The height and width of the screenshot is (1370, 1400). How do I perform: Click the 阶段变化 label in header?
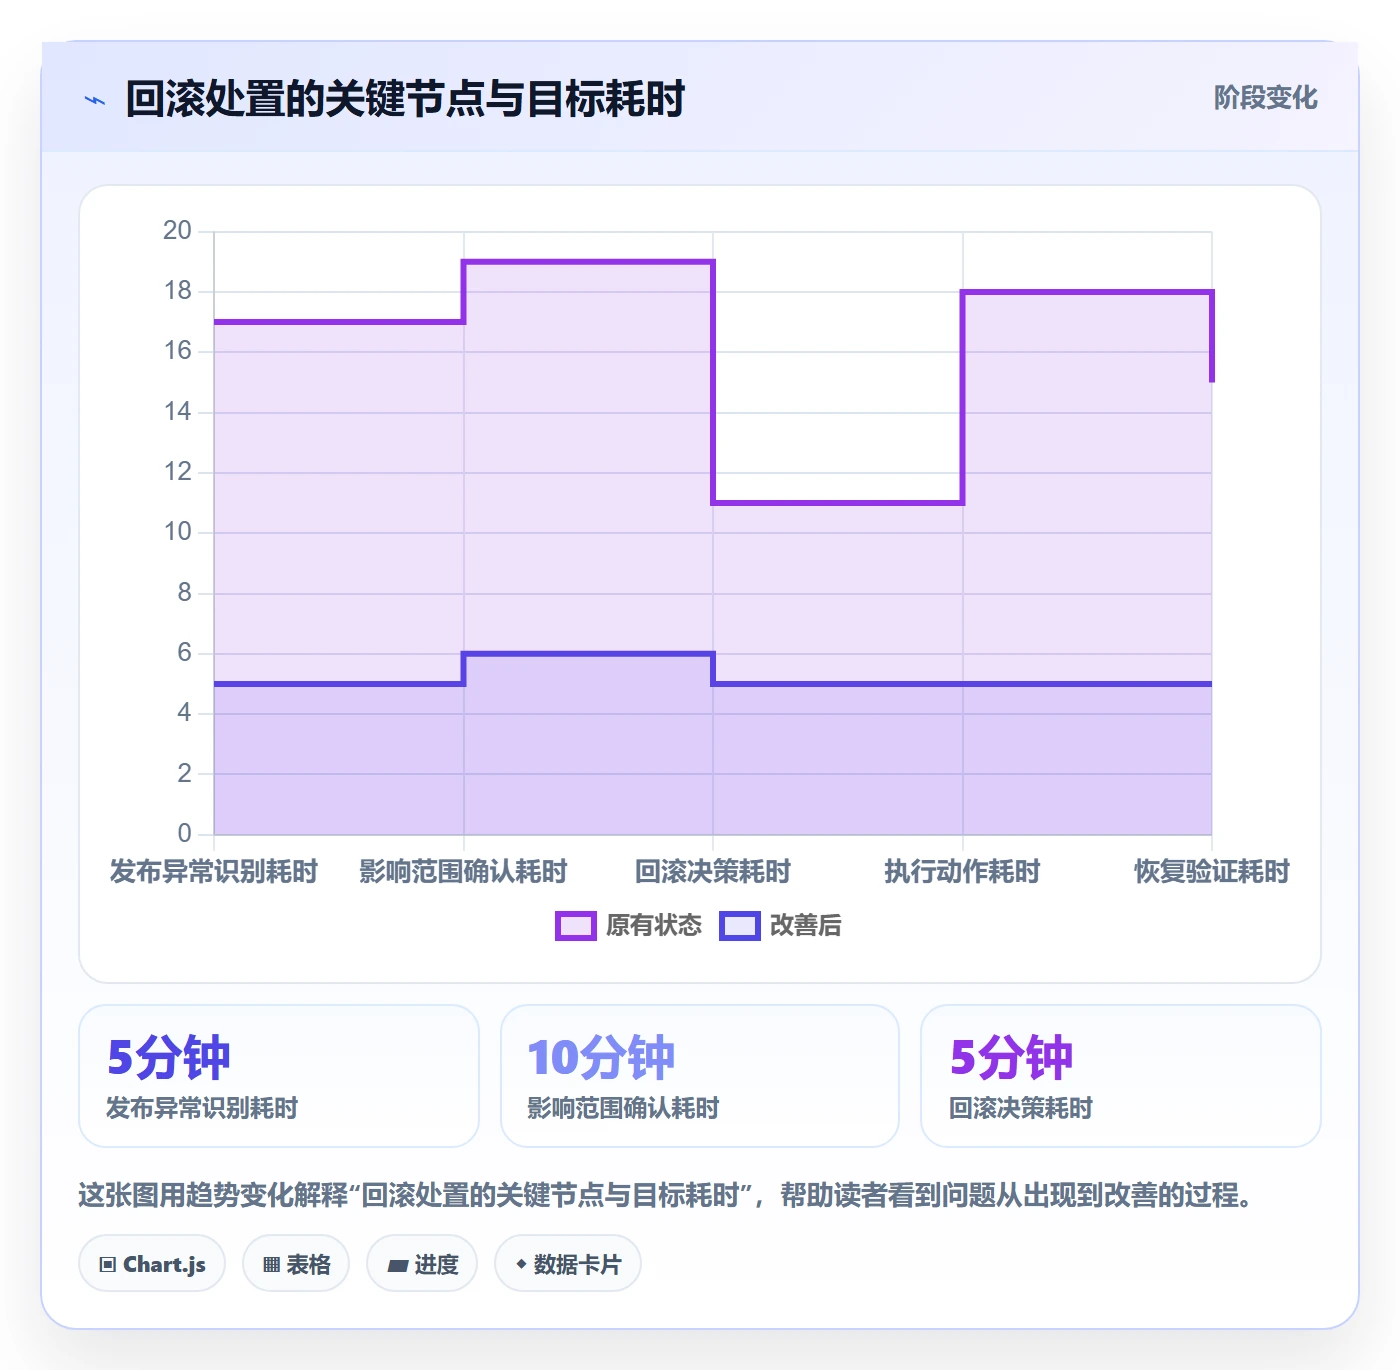click(1265, 98)
